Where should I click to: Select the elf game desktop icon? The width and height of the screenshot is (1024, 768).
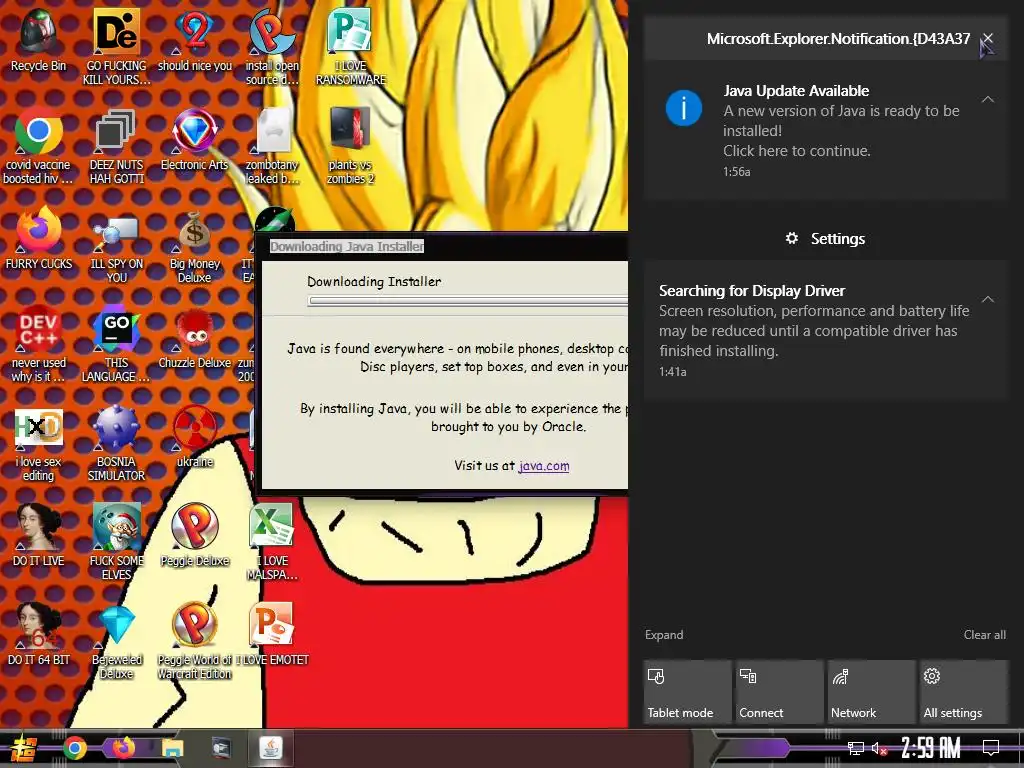pos(116,541)
